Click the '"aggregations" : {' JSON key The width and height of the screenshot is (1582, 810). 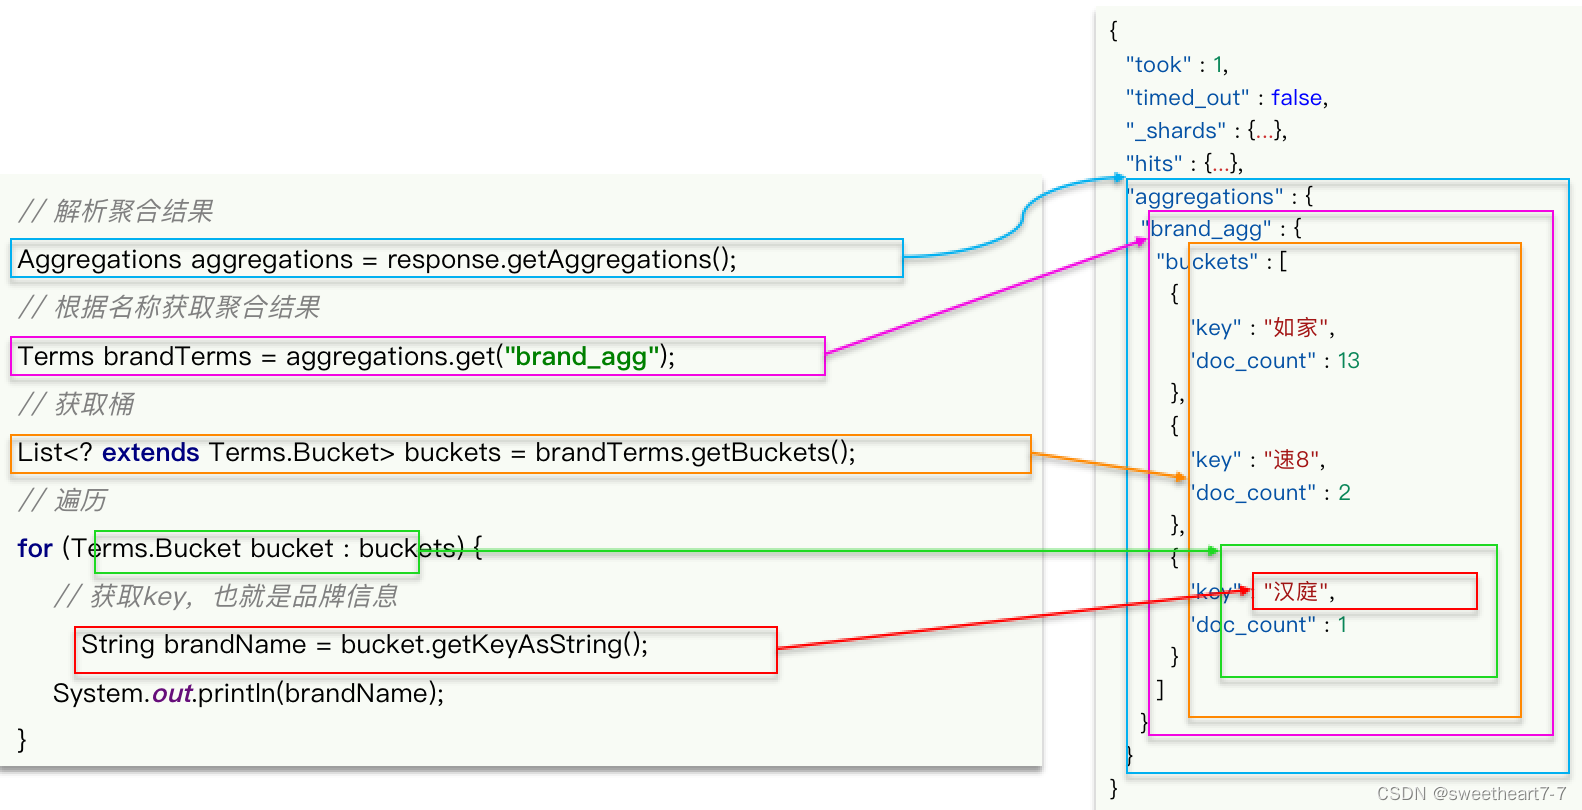(x=1220, y=197)
